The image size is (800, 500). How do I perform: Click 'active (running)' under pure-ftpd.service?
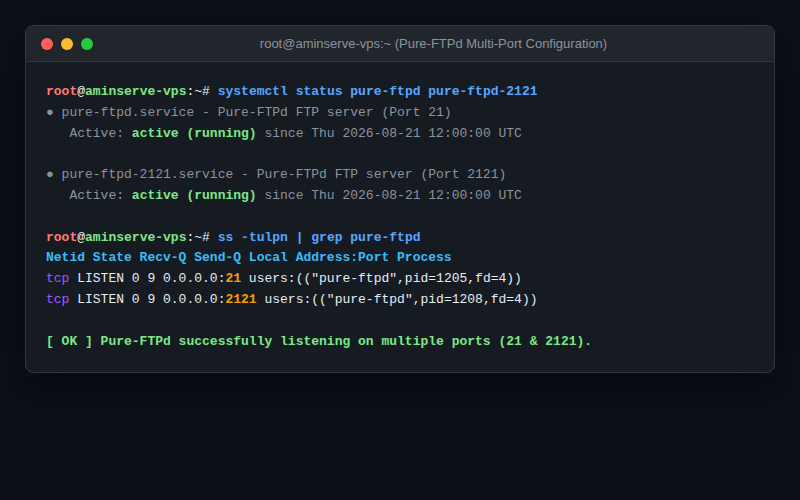click(x=194, y=133)
